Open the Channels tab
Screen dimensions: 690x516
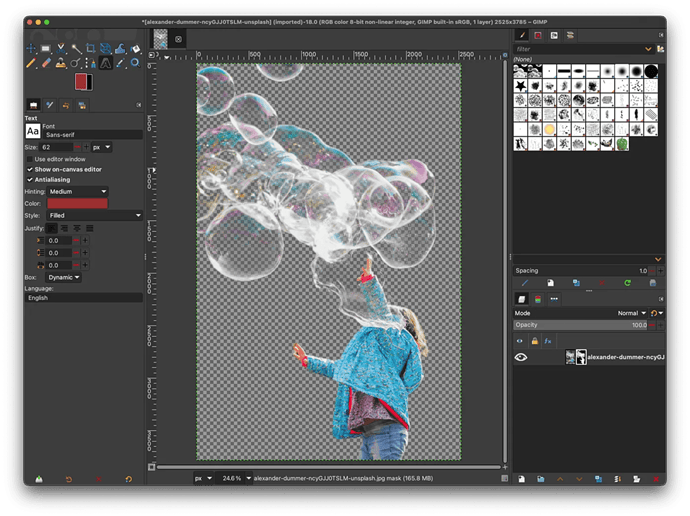point(538,299)
